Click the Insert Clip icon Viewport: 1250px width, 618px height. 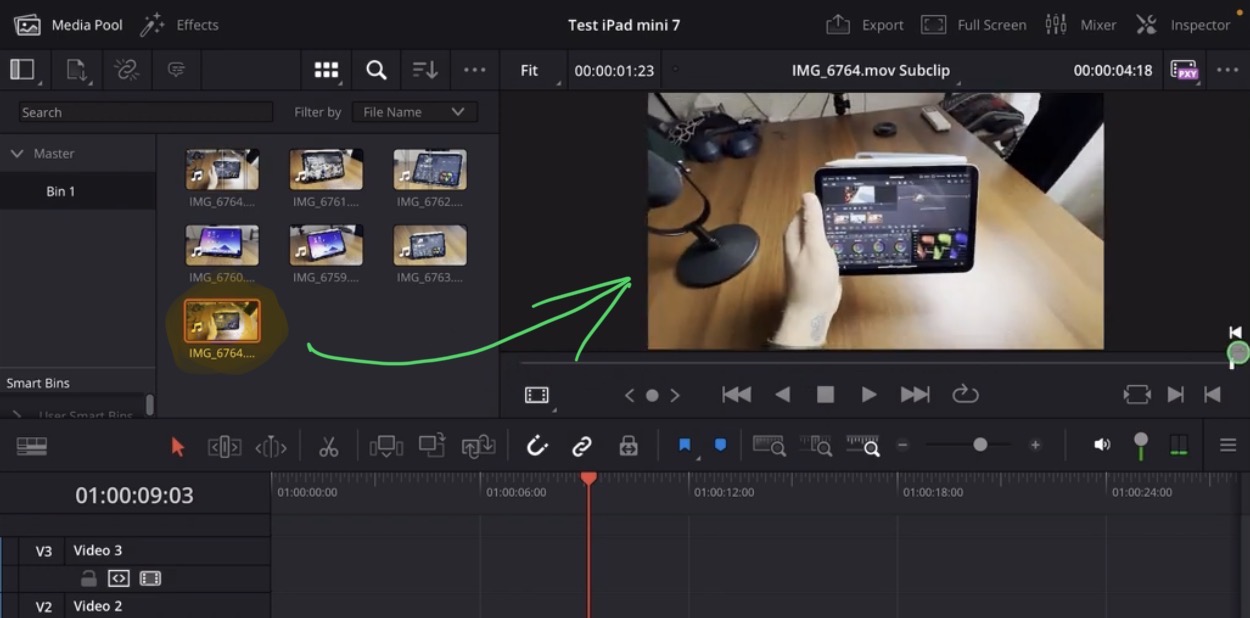click(385, 446)
